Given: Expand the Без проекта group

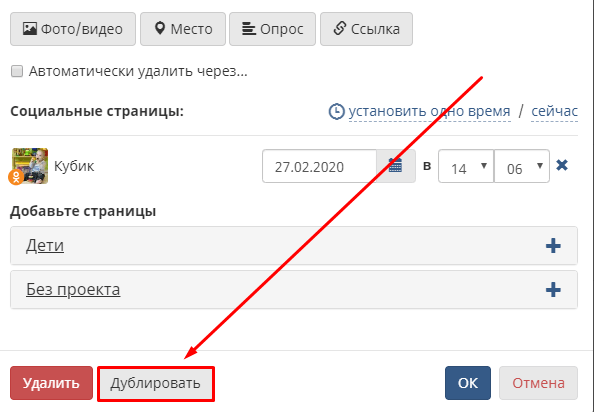Looking at the screenshot, I should pos(73,290).
